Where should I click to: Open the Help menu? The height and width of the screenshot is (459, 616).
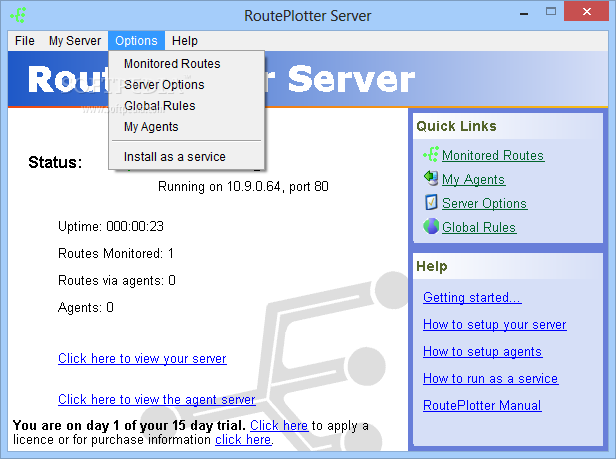pos(185,40)
